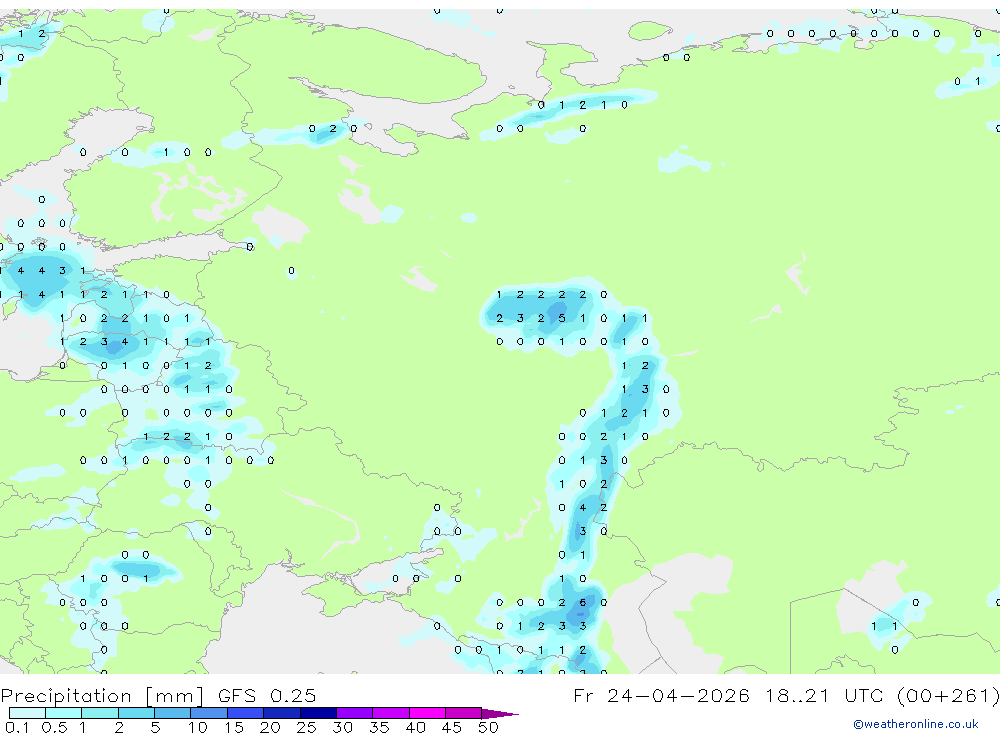Pick the 5–10 mm legend swatch
1000x733 pixels.
click(x=173, y=713)
